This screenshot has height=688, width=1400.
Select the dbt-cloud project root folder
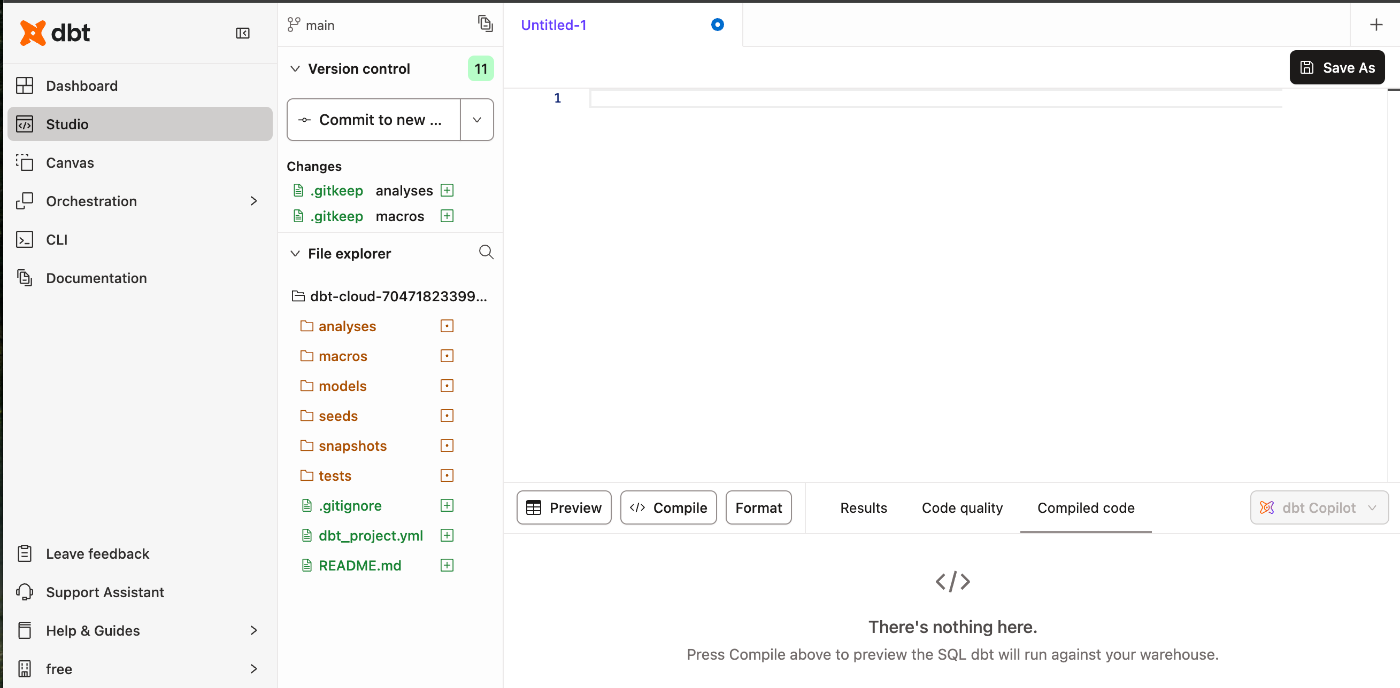[x=389, y=296]
